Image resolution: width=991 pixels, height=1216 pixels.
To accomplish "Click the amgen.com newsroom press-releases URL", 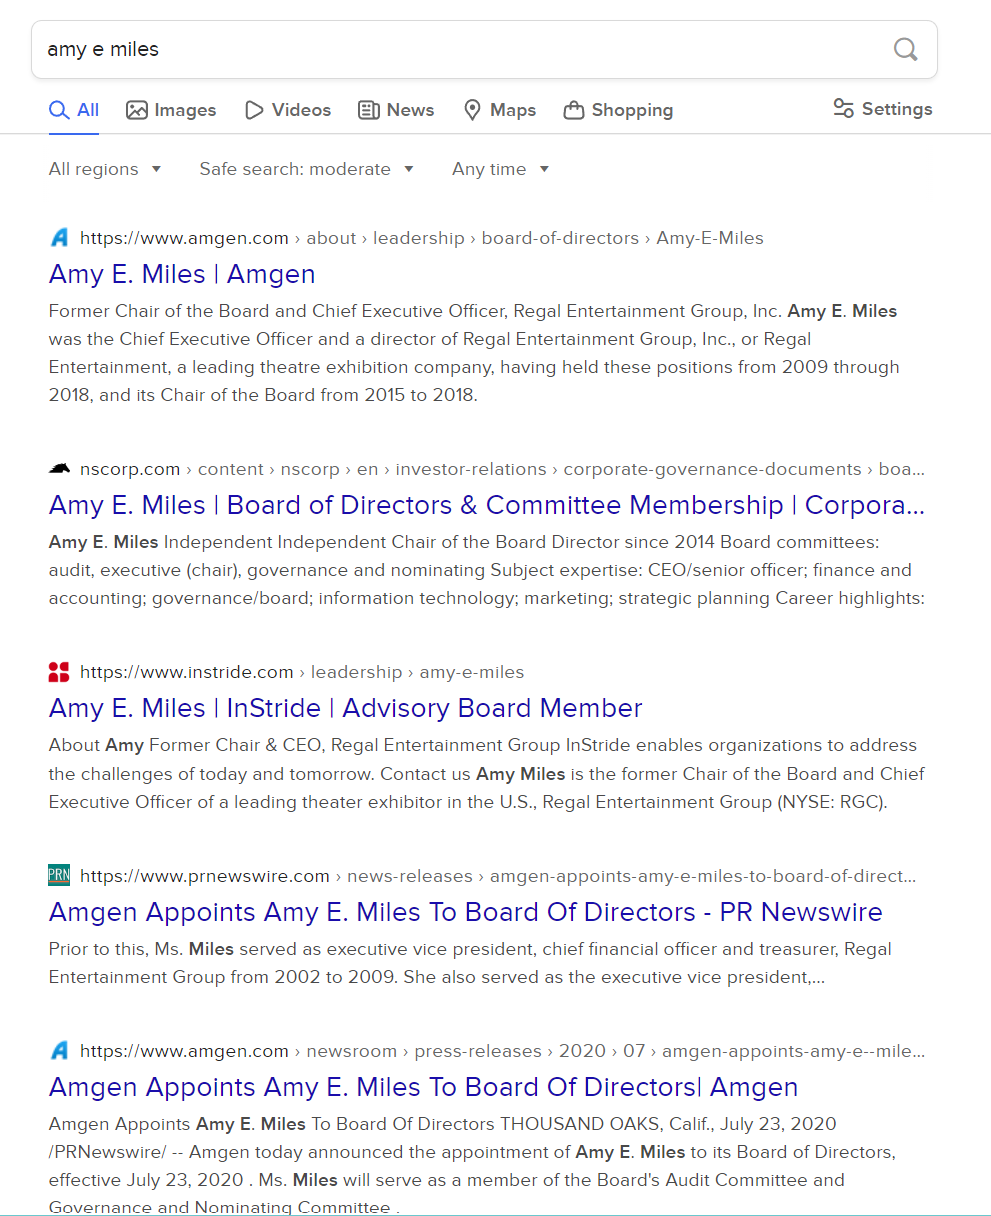I will [x=502, y=1051].
